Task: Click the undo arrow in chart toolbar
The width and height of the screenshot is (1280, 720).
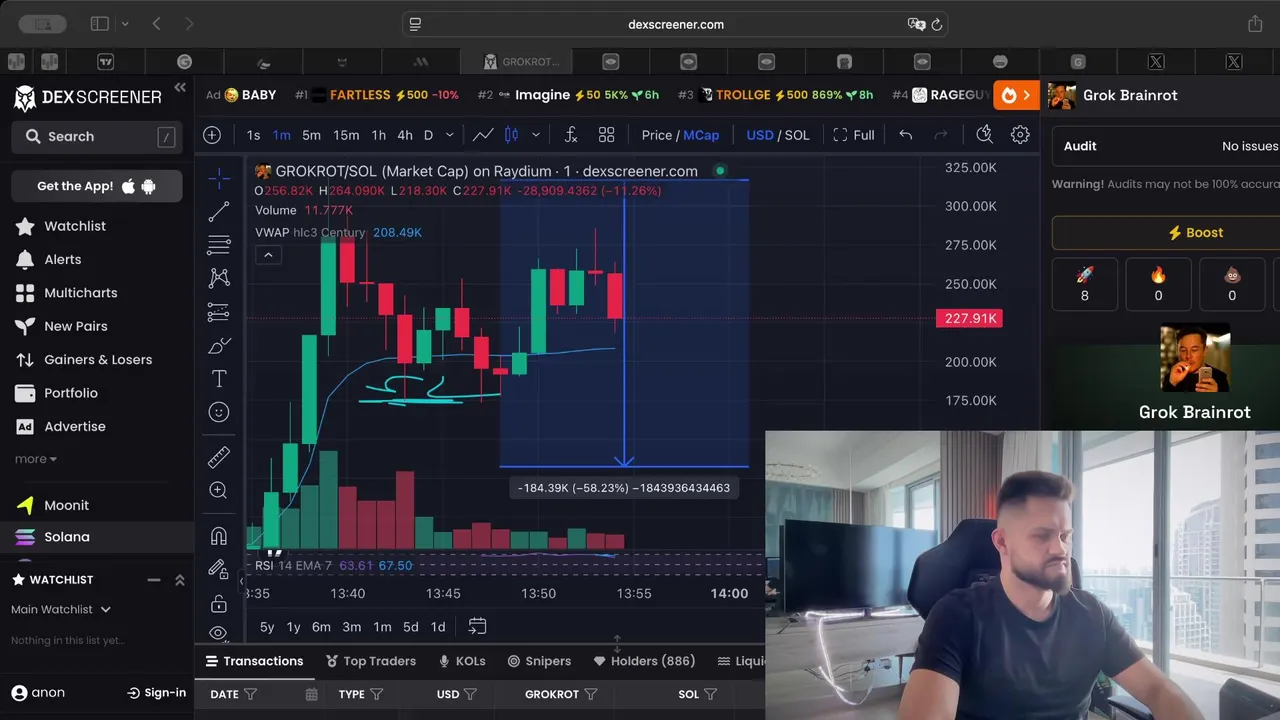Action: (905, 135)
